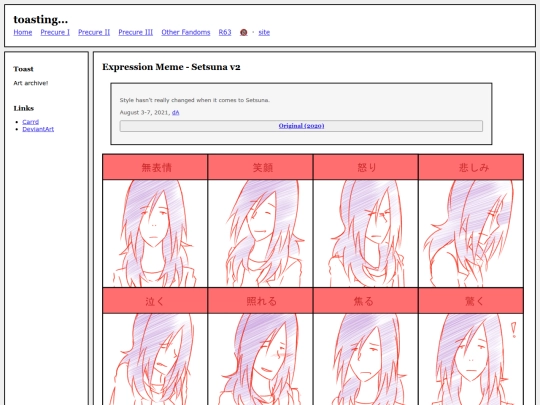Click the 笑顔 smiling face drawing

260,233
